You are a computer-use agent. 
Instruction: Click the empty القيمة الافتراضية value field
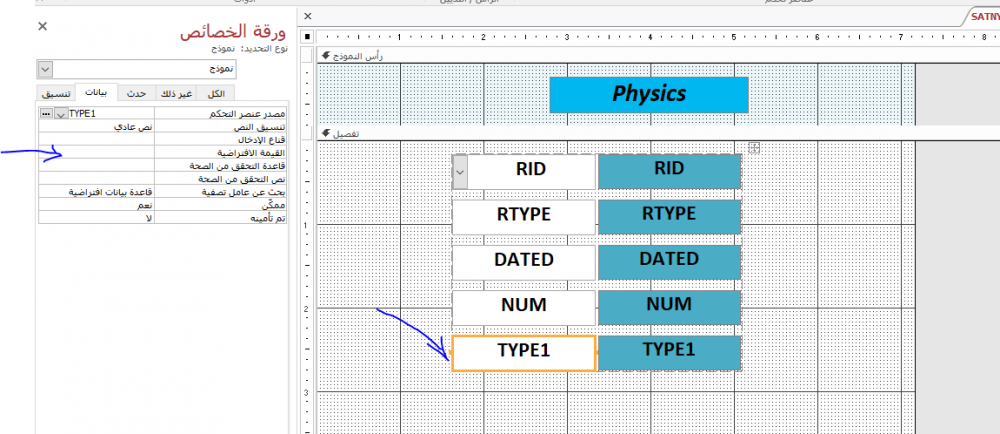pyautogui.click(x=96, y=152)
